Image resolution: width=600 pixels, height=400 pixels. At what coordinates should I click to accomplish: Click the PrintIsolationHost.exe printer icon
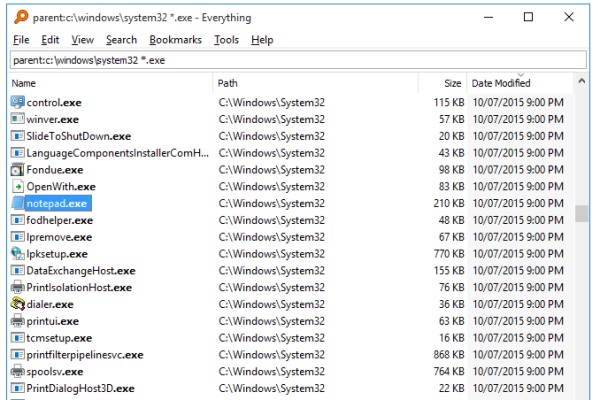pos(18,287)
